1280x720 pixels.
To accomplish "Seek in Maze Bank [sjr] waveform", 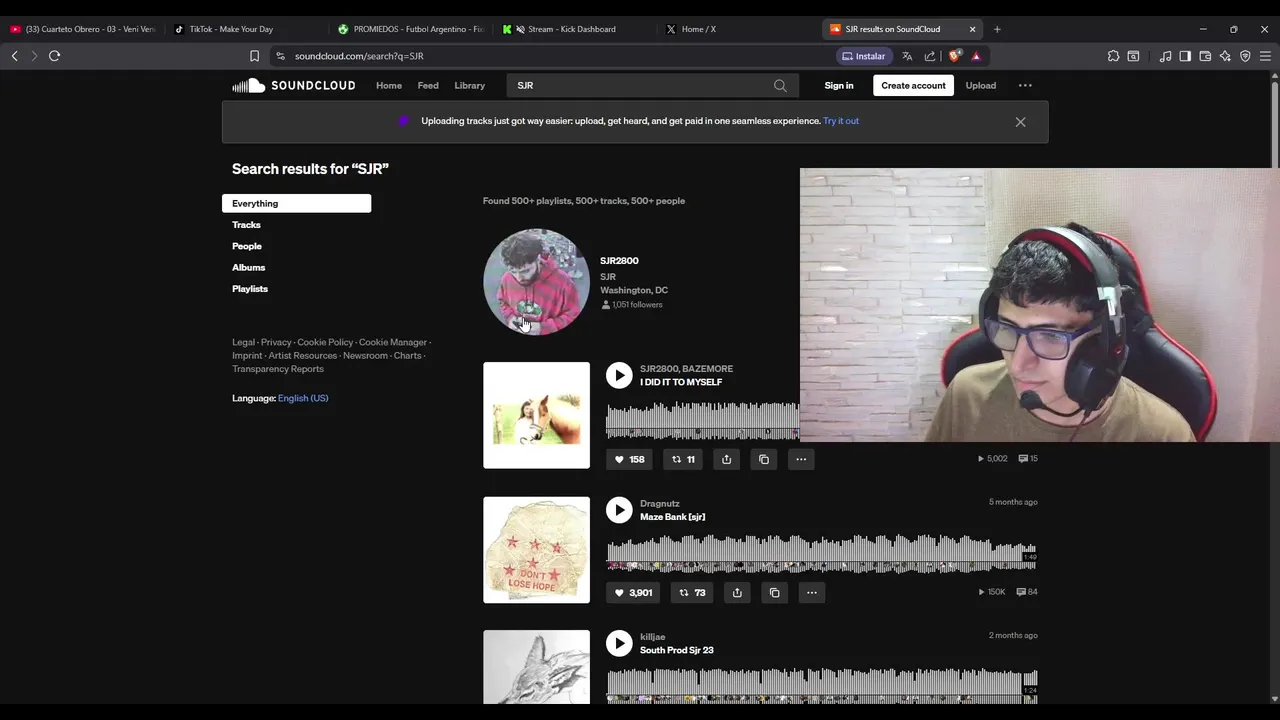I will (821, 554).
